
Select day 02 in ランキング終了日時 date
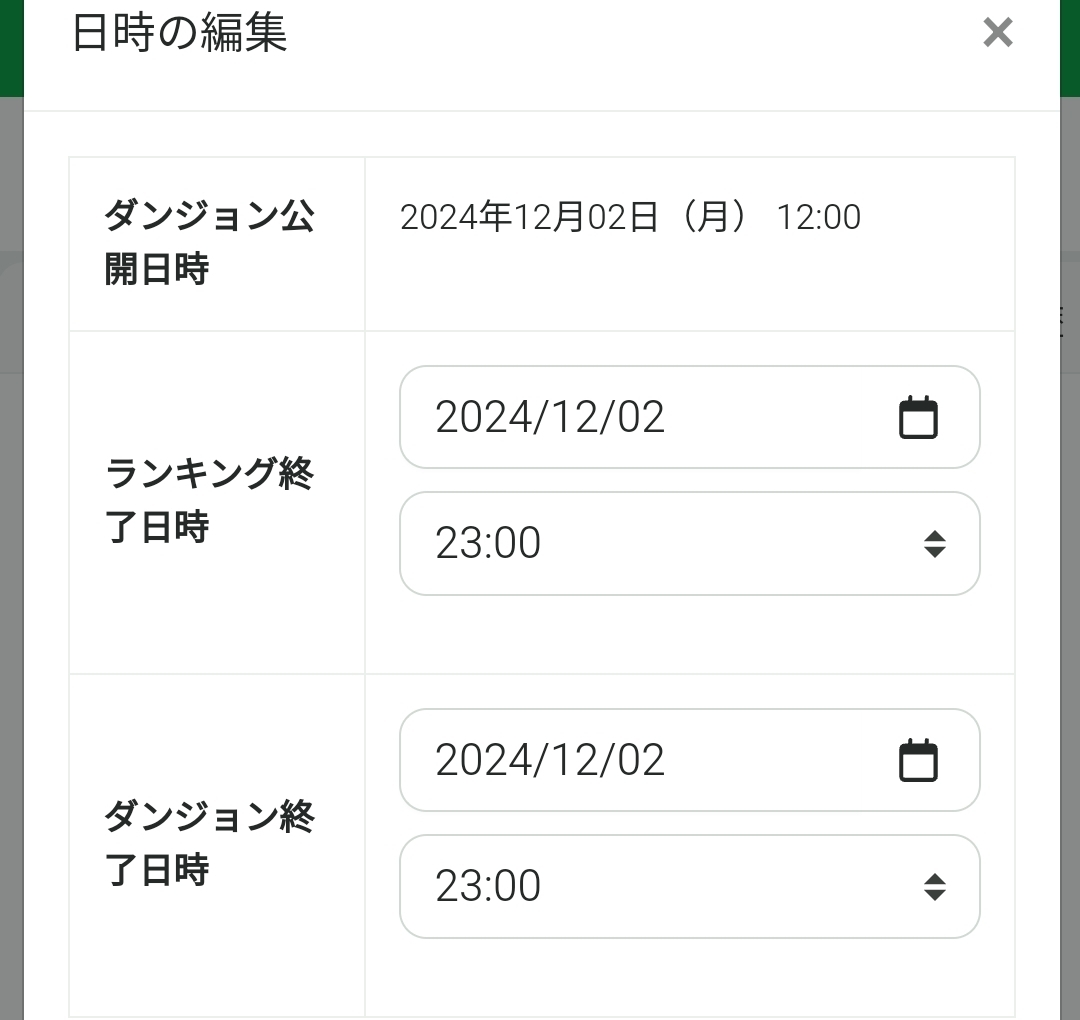(640, 417)
